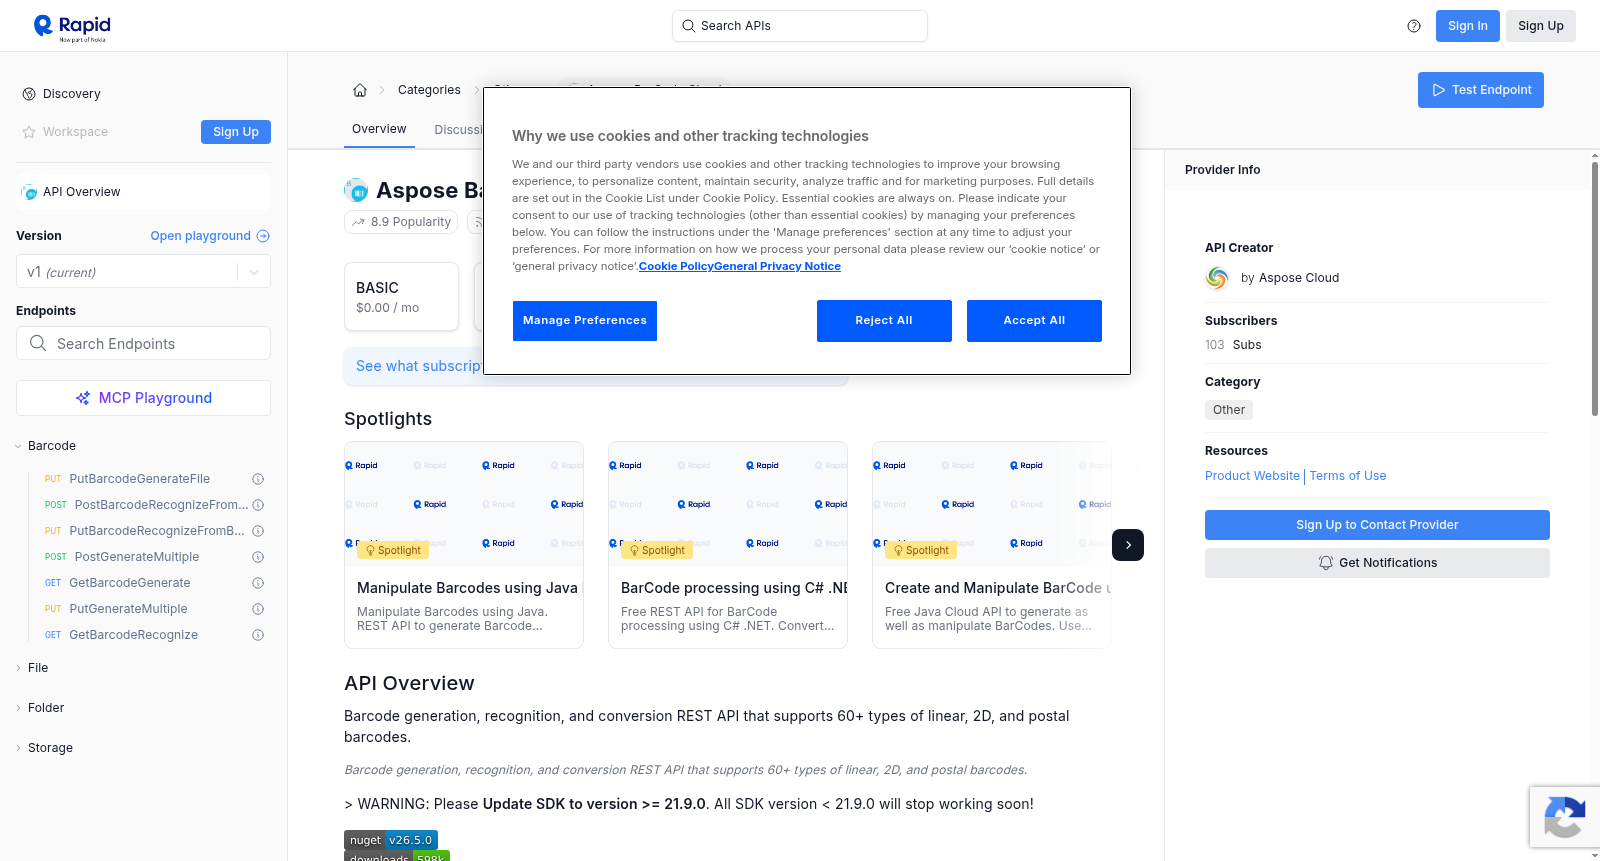Open Create and Manipulate BarCode spotlight

coord(992,545)
